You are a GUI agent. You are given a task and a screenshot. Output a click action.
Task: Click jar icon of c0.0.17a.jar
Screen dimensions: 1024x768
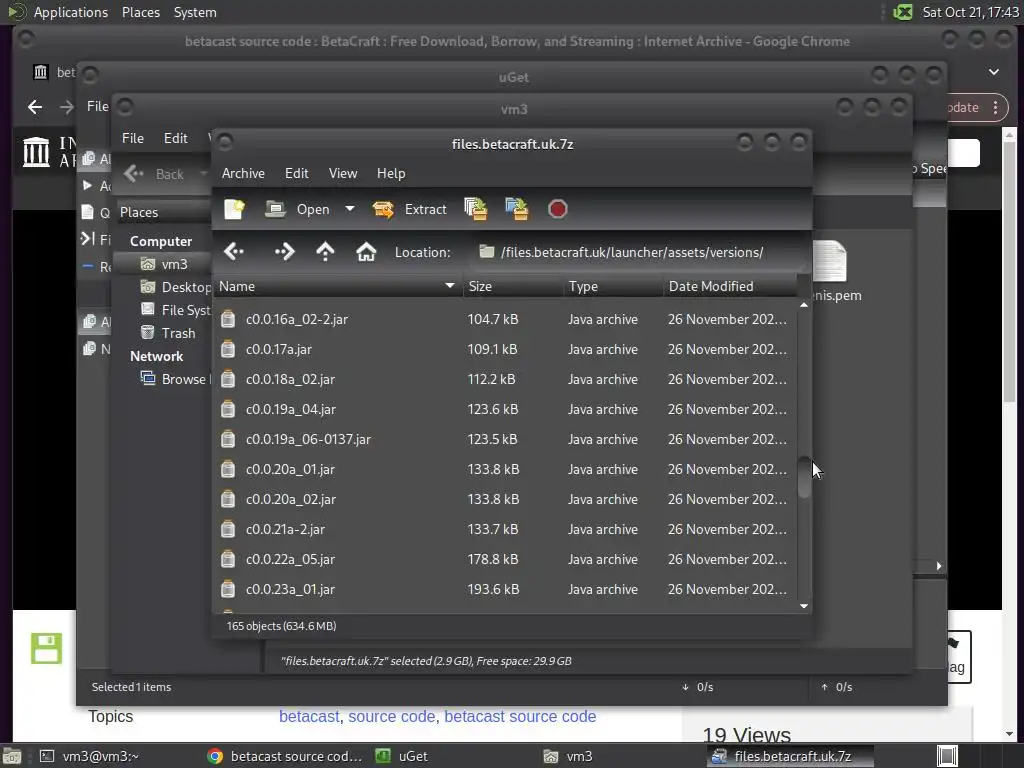[228, 349]
